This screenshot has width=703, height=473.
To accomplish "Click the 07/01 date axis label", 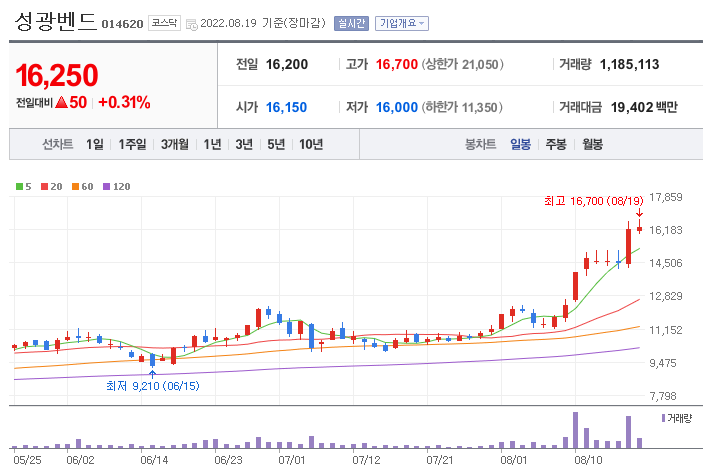I will pyautogui.click(x=292, y=460).
